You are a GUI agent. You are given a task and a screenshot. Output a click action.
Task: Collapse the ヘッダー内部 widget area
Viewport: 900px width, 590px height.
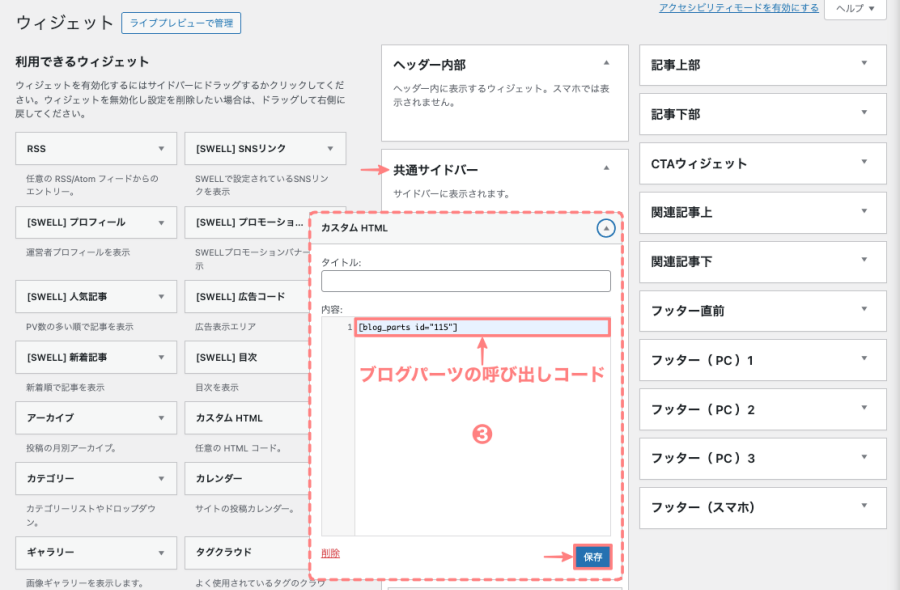point(605,63)
